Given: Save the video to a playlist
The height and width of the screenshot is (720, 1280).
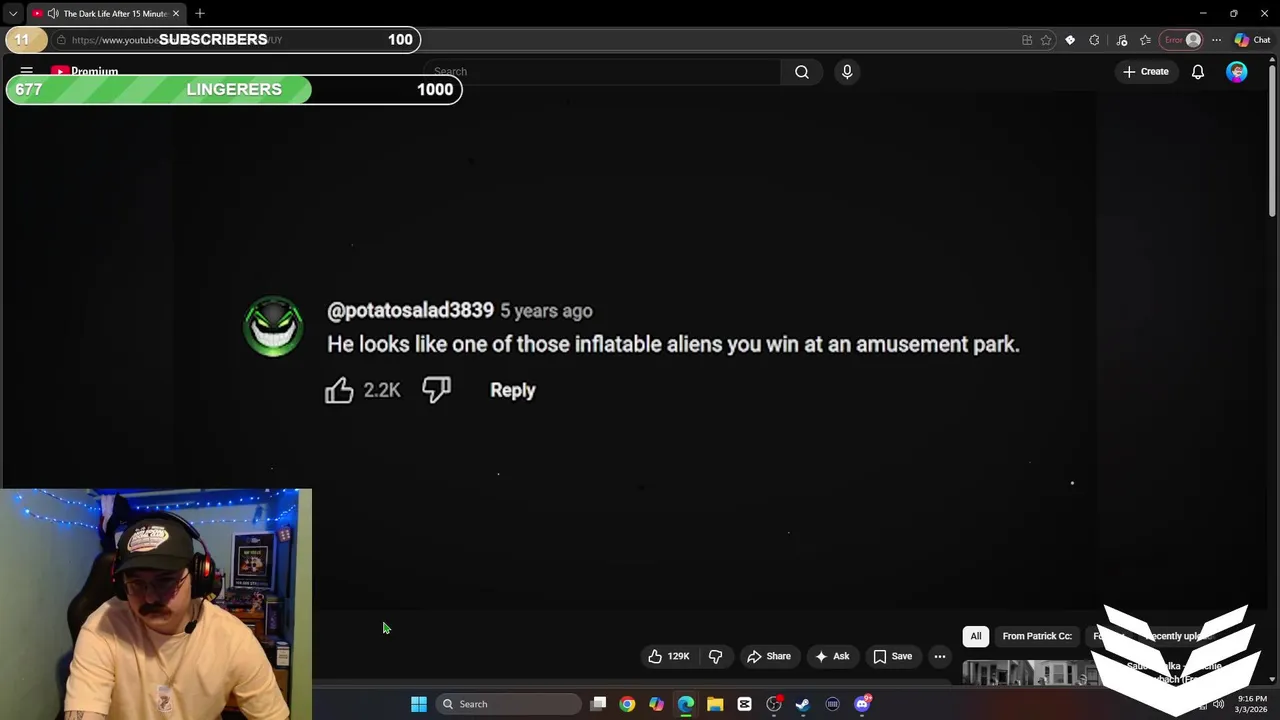Looking at the screenshot, I should [892, 656].
